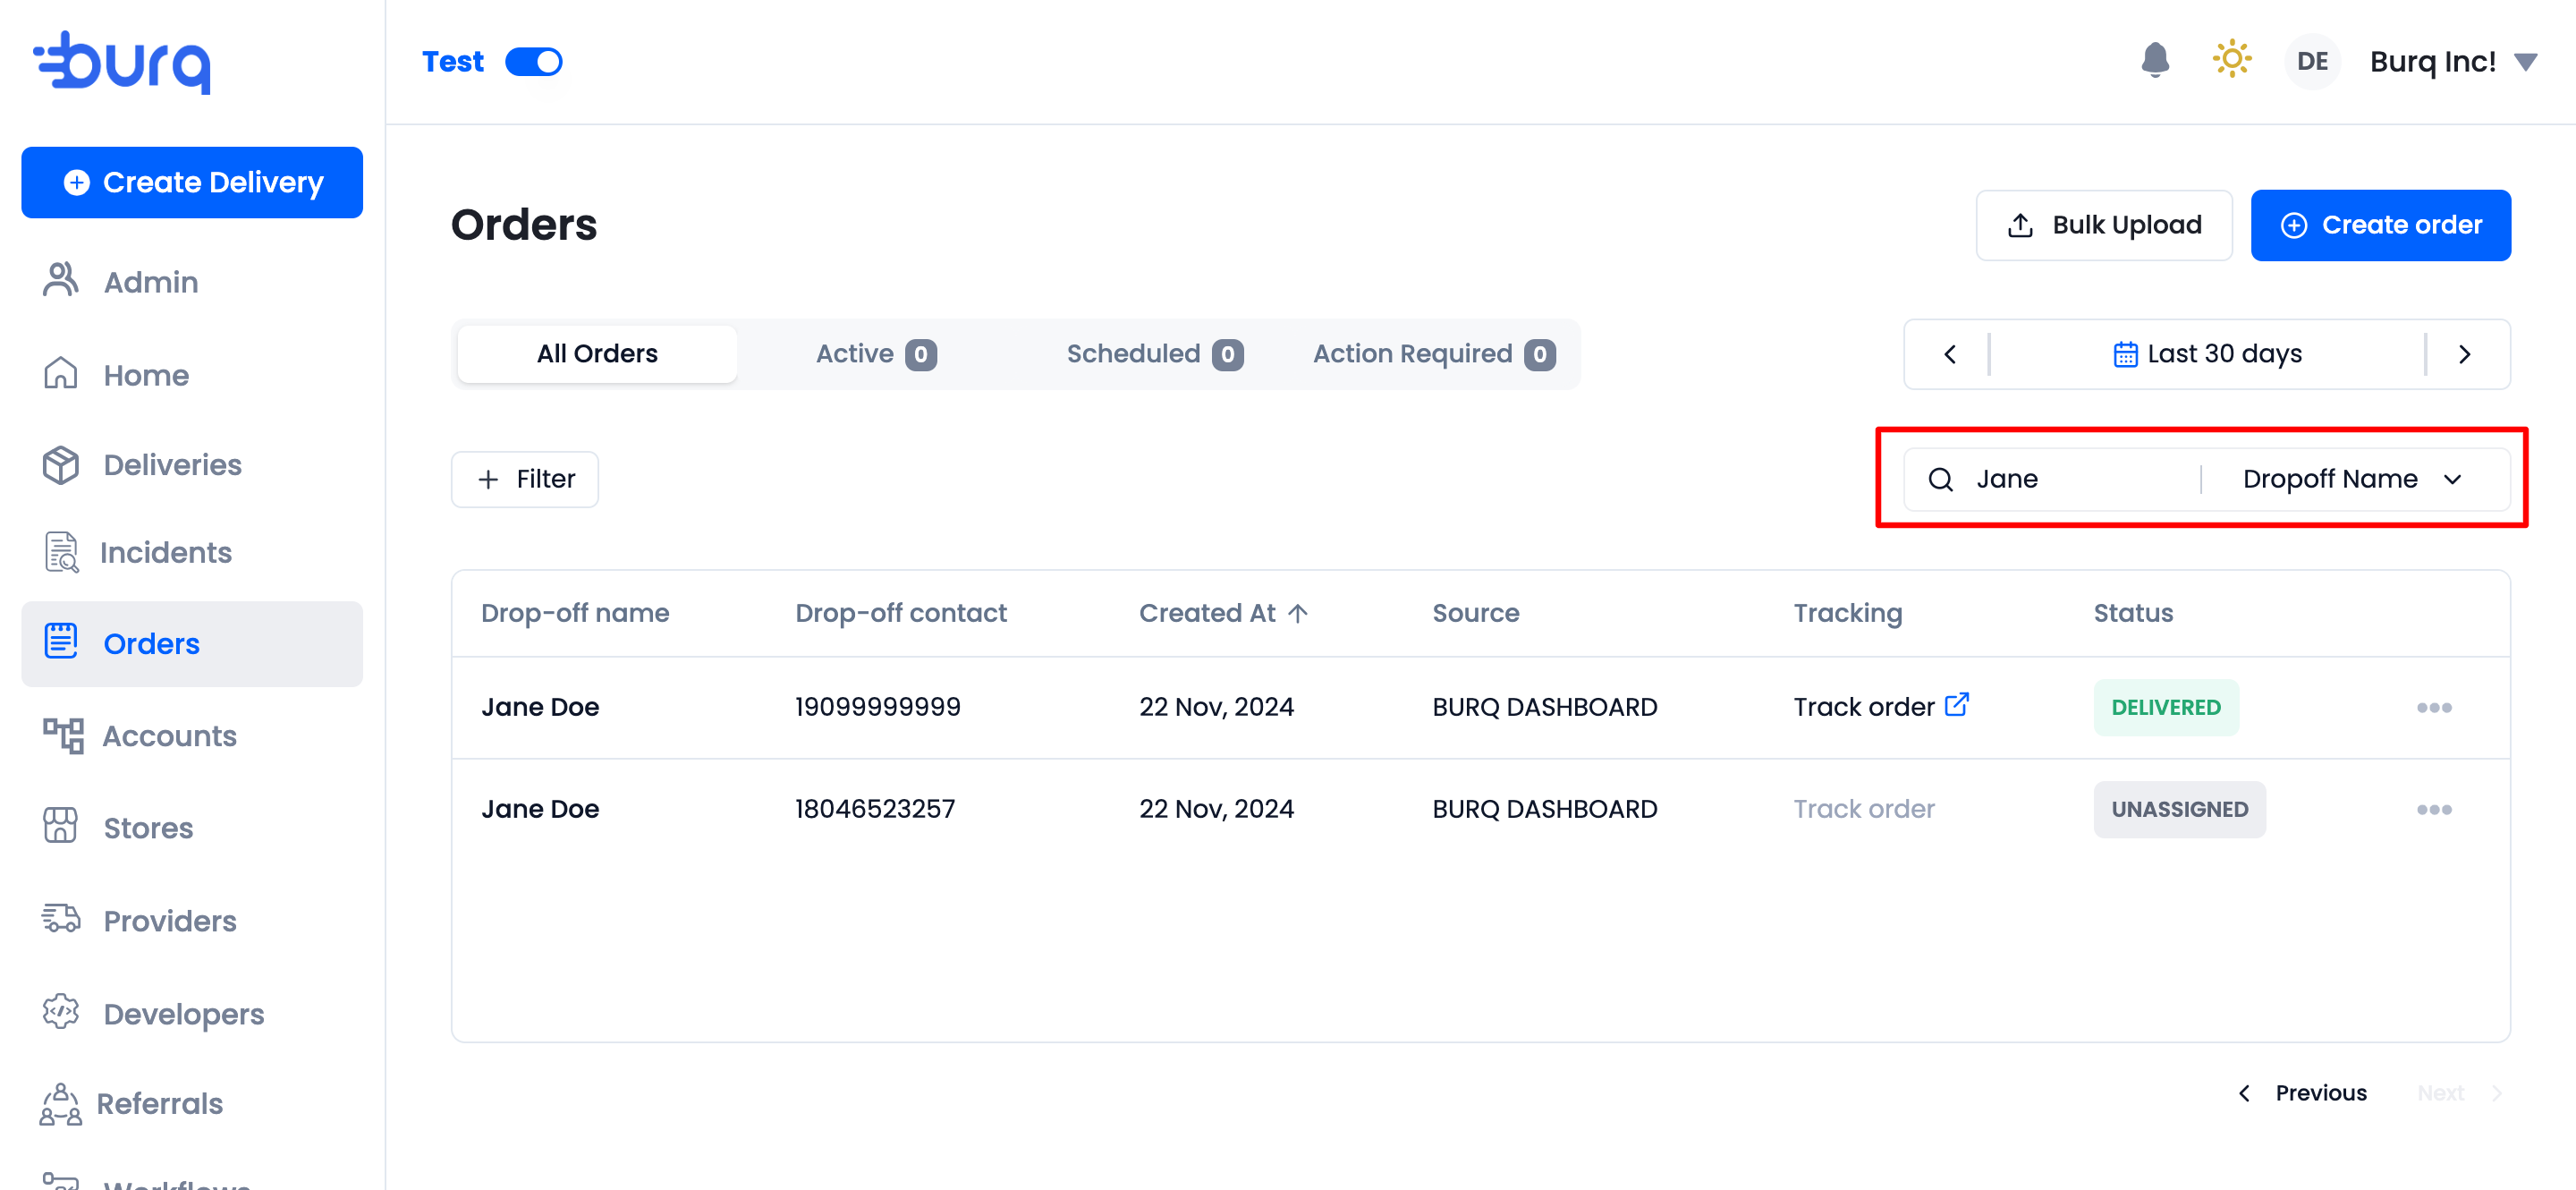This screenshot has width=2576, height=1190.
Task: Switch to the Scheduled tab
Action: pos(1153,354)
